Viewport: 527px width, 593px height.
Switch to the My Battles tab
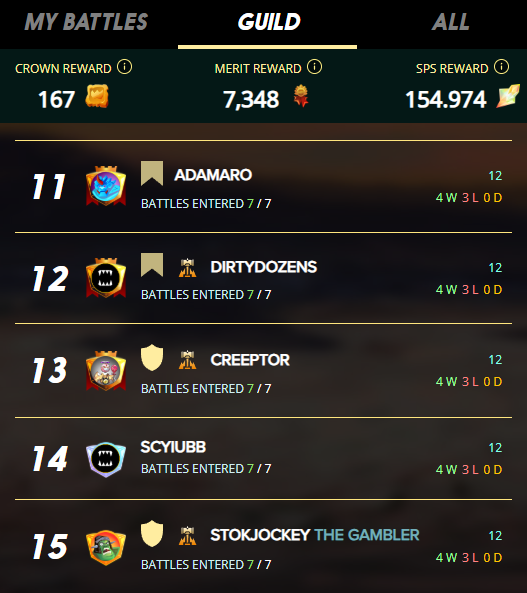tap(86, 22)
